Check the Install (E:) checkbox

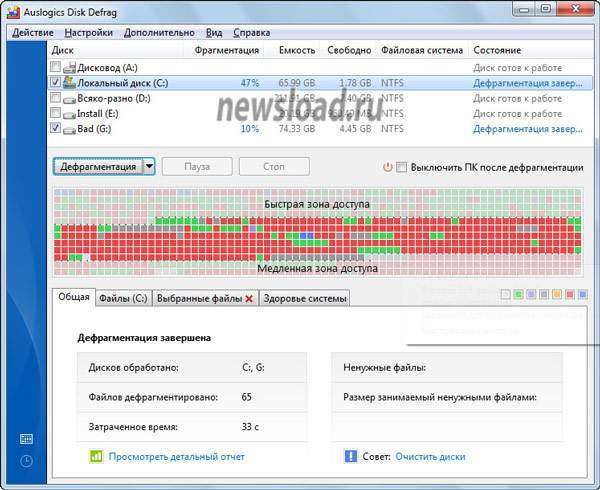(x=55, y=112)
